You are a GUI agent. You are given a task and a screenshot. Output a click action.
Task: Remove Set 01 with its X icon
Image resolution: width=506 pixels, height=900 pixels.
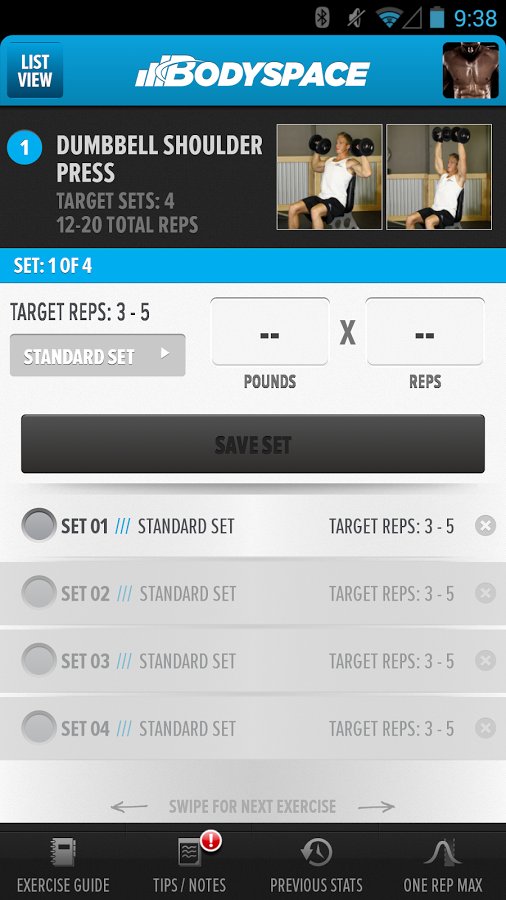coord(485,525)
